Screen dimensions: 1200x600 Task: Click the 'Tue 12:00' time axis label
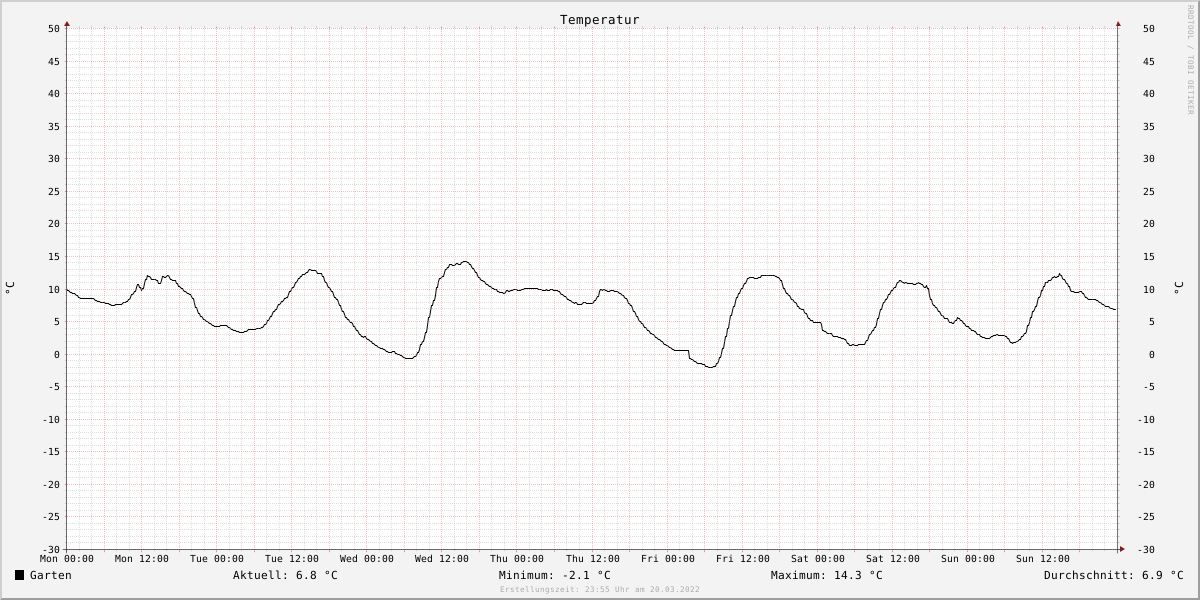coord(292,559)
